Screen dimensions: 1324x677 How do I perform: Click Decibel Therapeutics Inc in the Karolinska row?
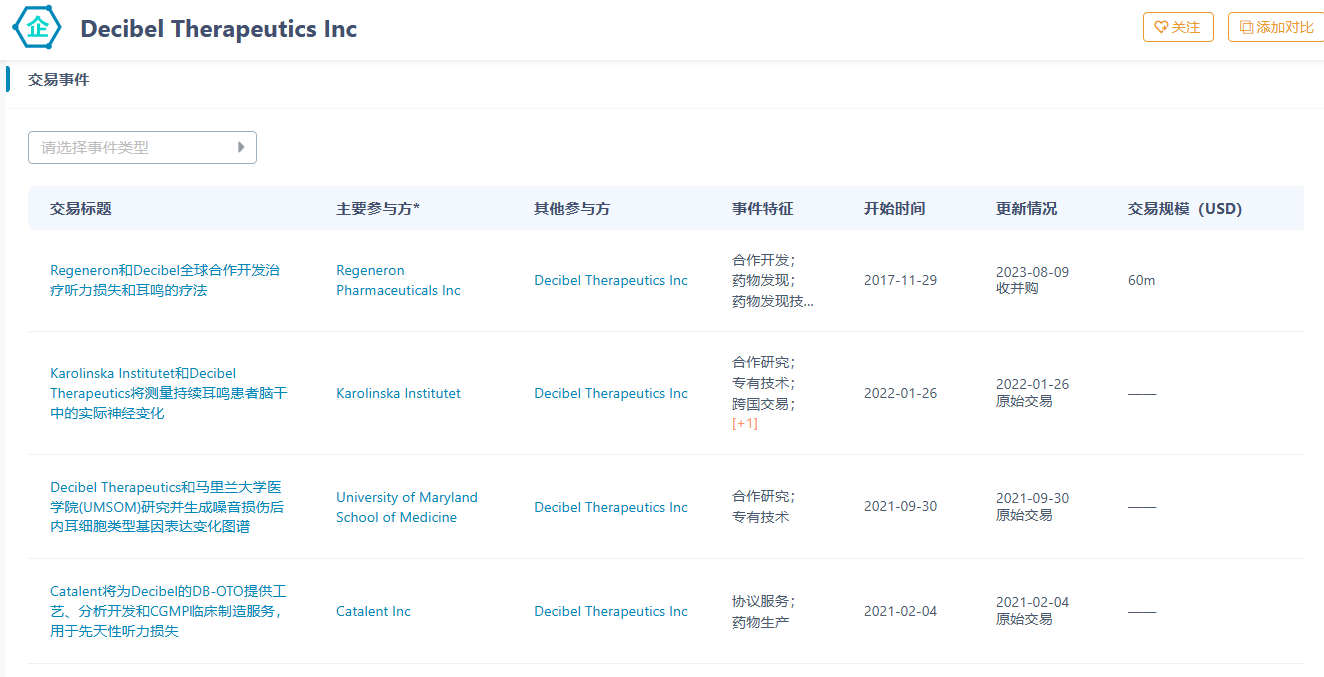[611, 393]
